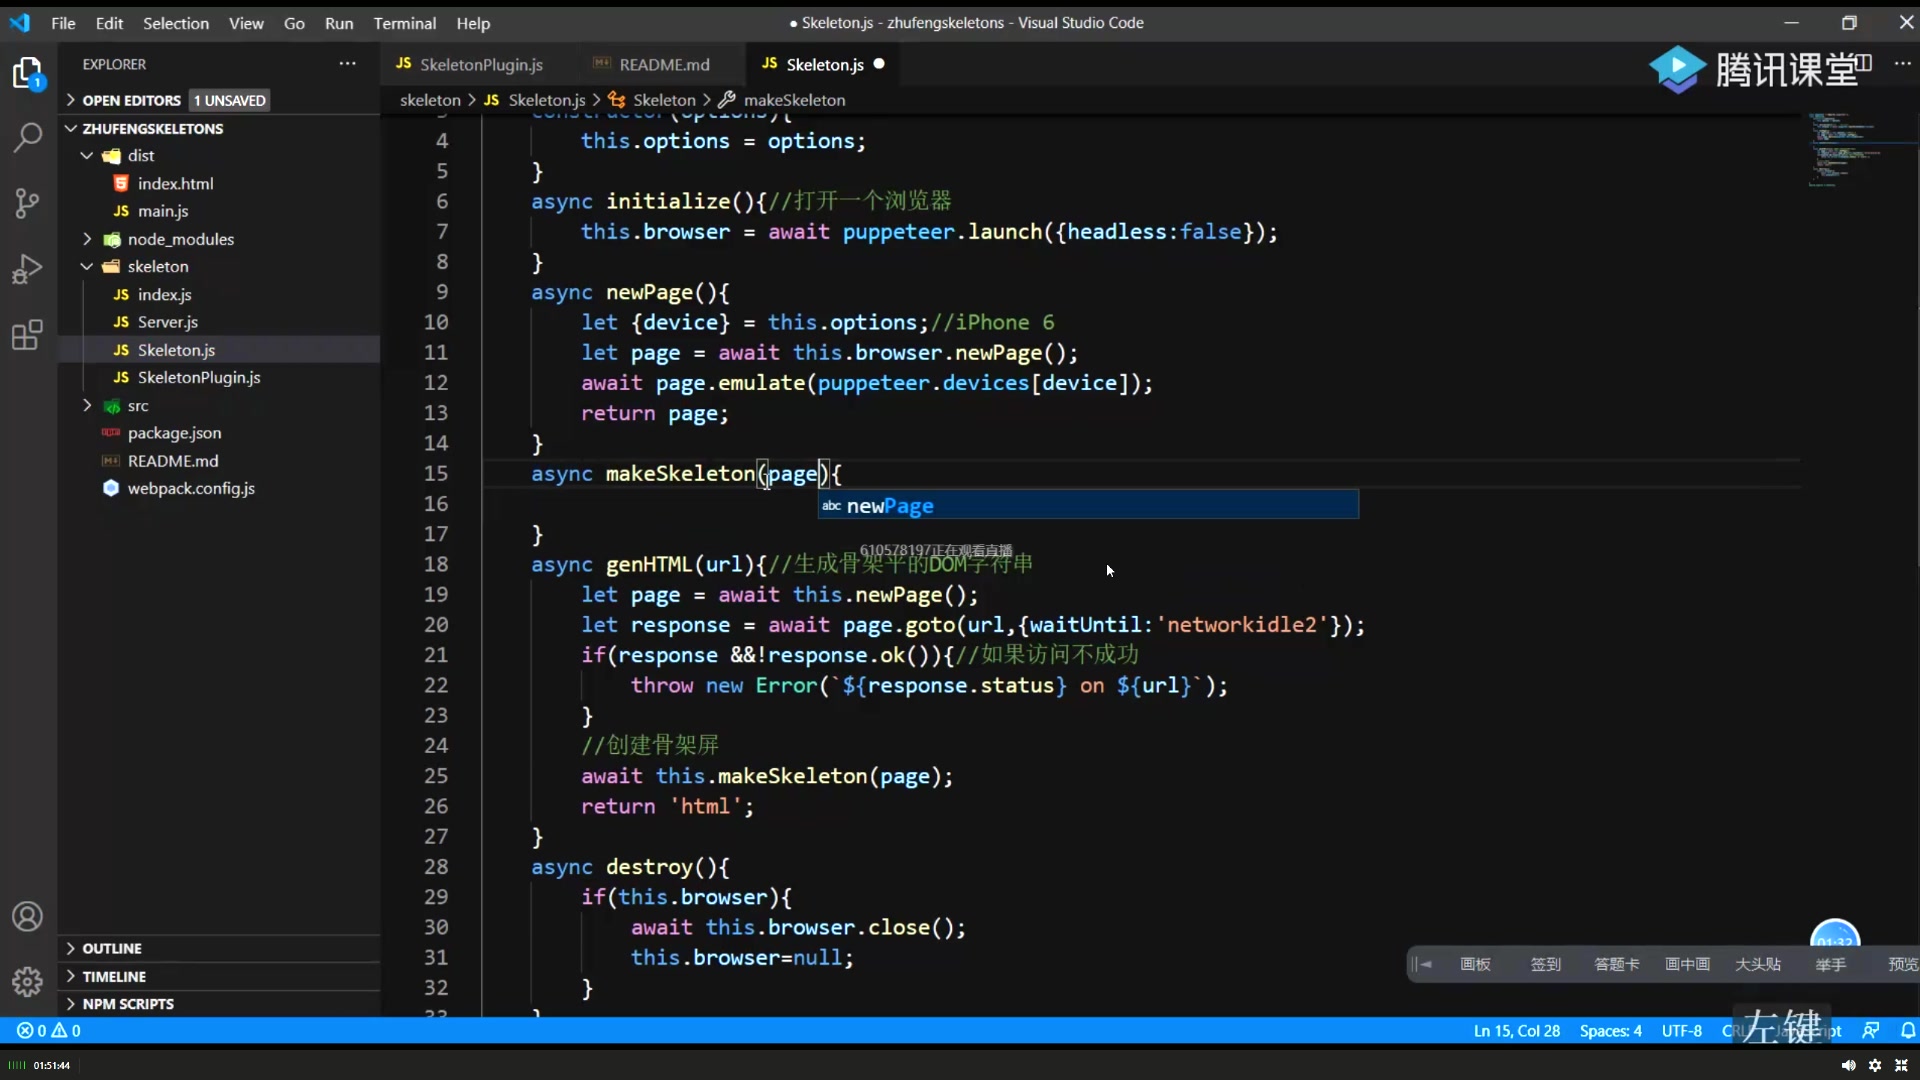The width and height of the screenshot is (1920, 1080).
Task: Collapse the classroom toolbar with the arrow handle
Action: (x=1421, y=965)
